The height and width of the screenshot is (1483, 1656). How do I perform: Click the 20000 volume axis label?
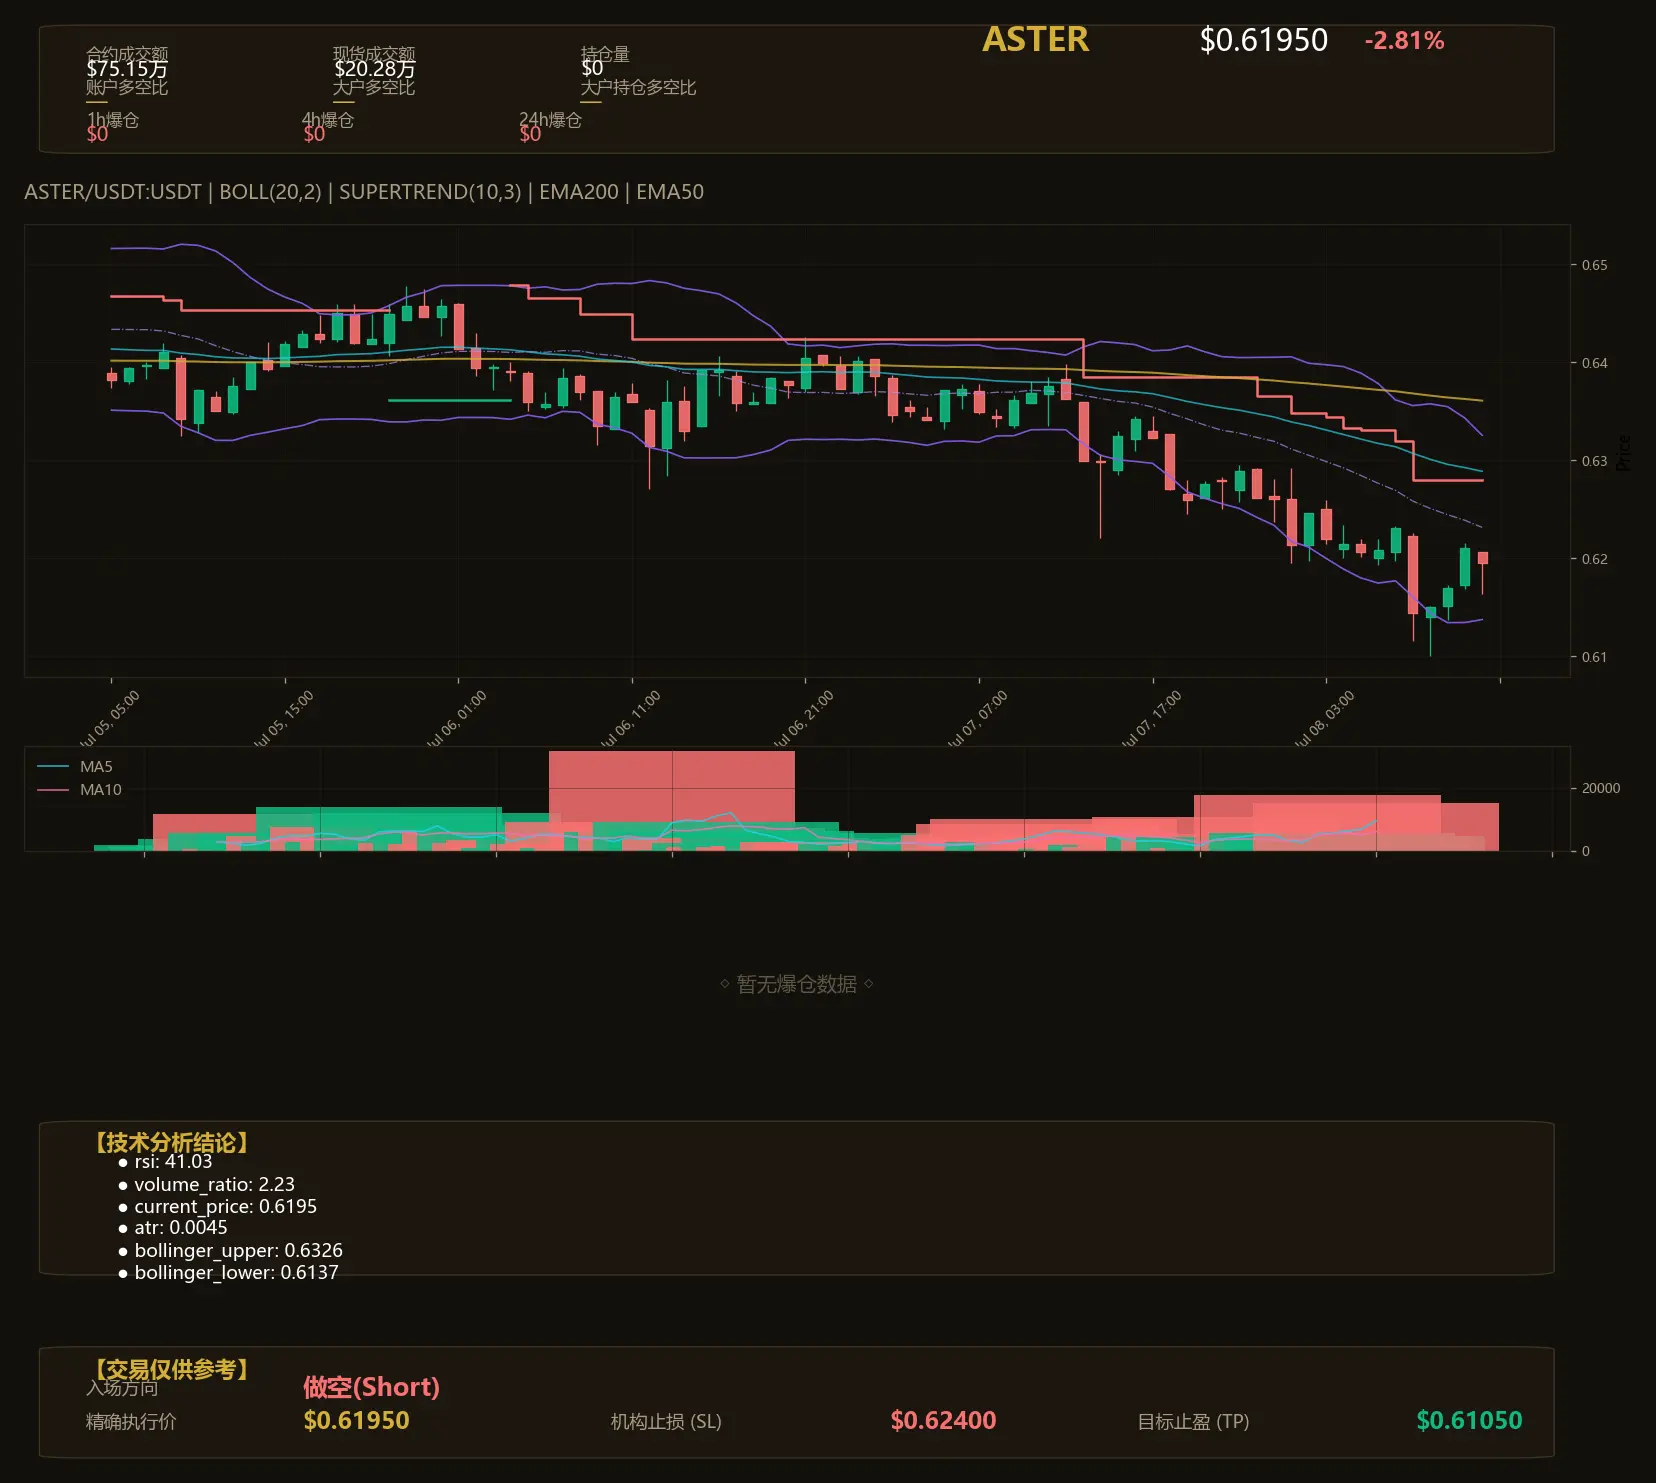tap(1600, 788)
